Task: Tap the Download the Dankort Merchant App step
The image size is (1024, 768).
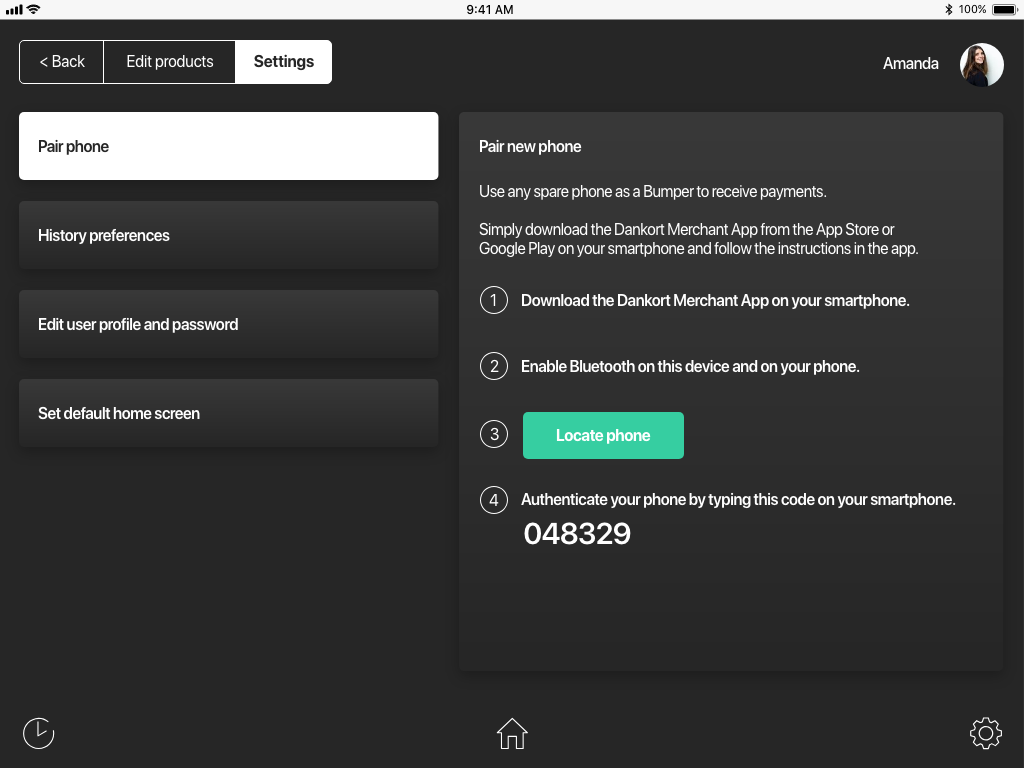Action: tap(714, 300)
